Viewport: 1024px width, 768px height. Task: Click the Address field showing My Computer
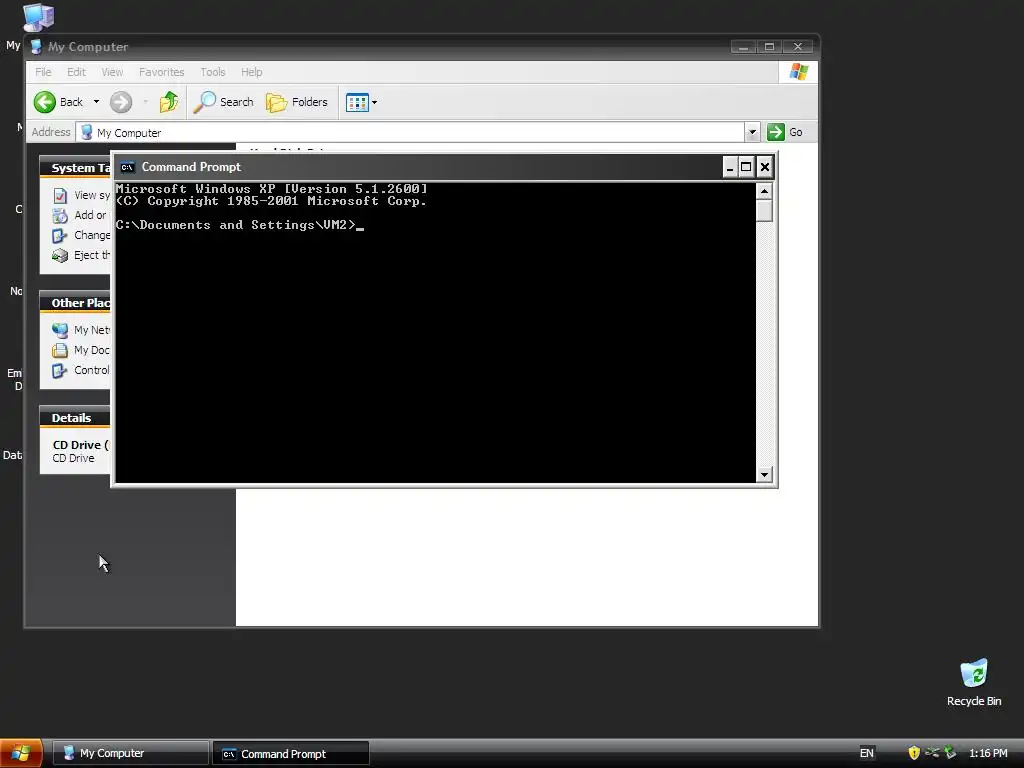(x=410, y=133)
